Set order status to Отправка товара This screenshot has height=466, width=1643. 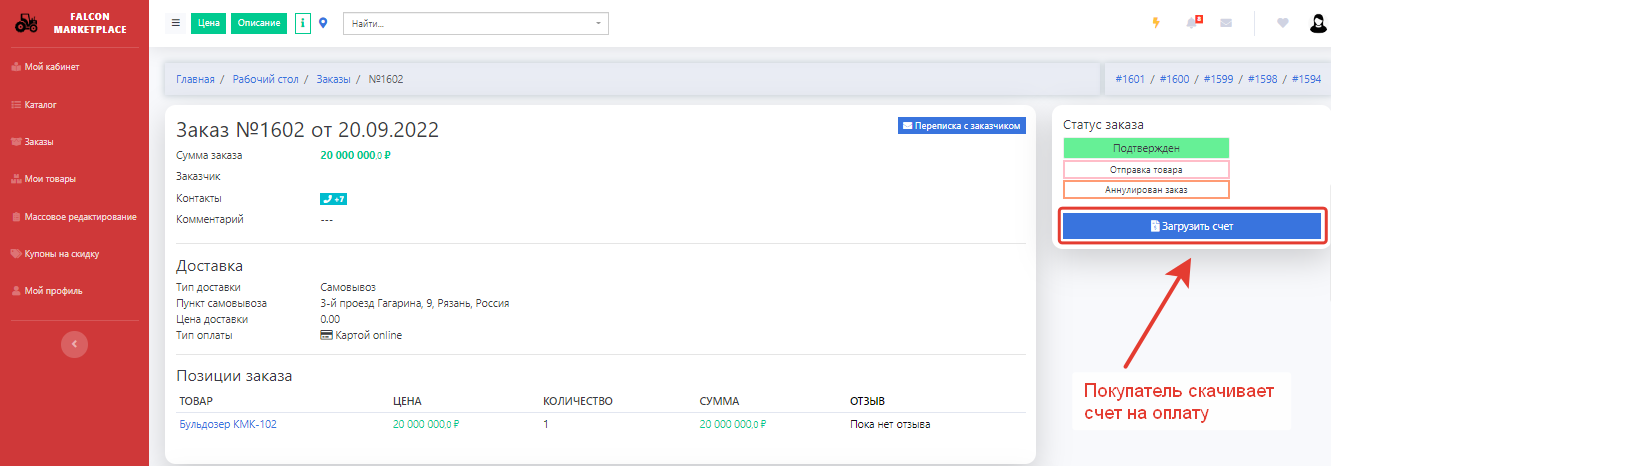point(1146,170)
